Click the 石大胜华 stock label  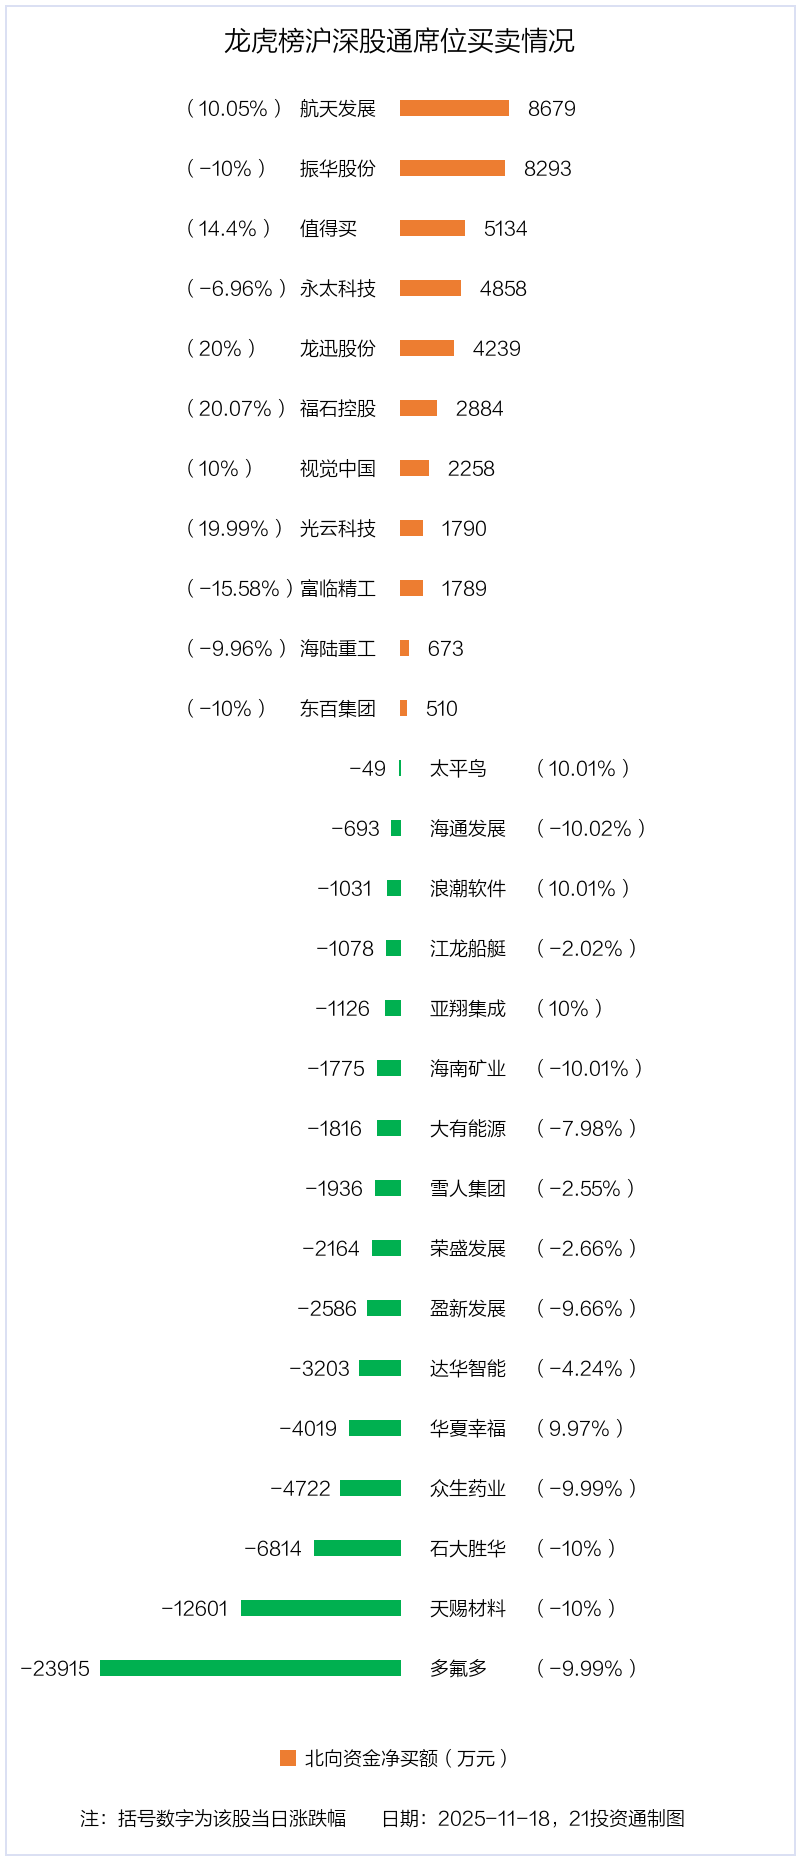pos(468,1549)
